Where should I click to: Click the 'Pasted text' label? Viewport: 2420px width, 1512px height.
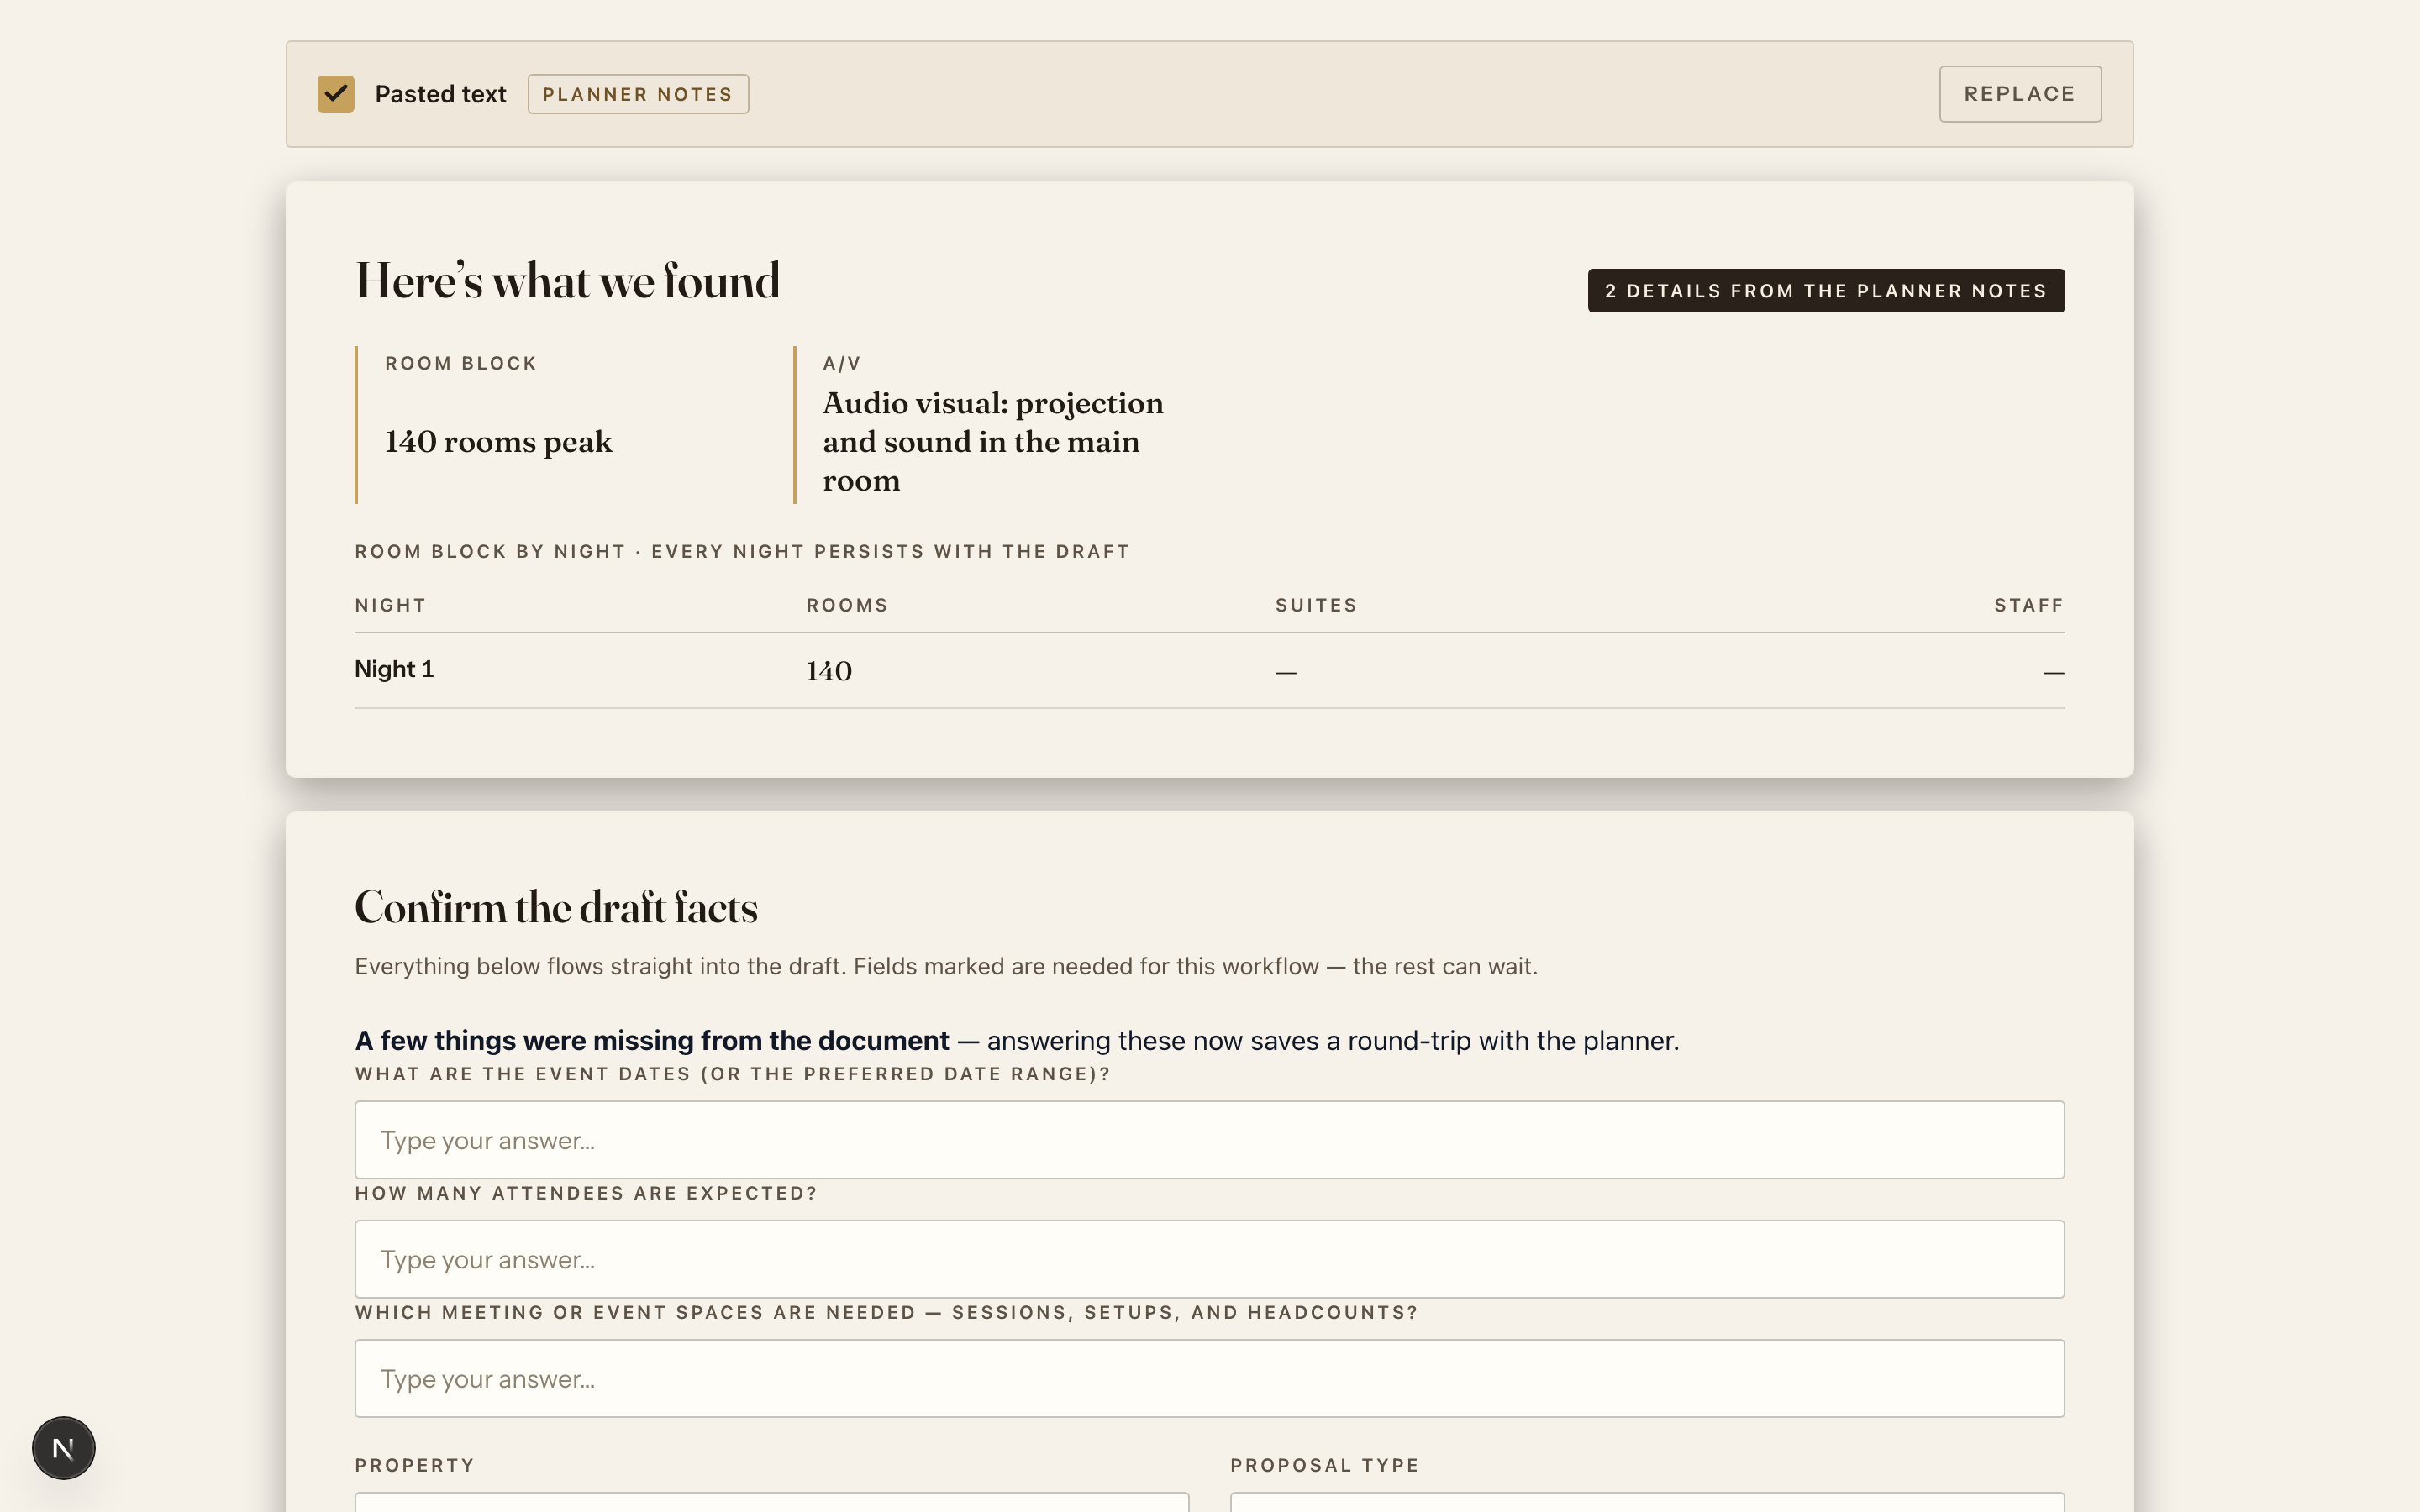(x=440, y=94)
